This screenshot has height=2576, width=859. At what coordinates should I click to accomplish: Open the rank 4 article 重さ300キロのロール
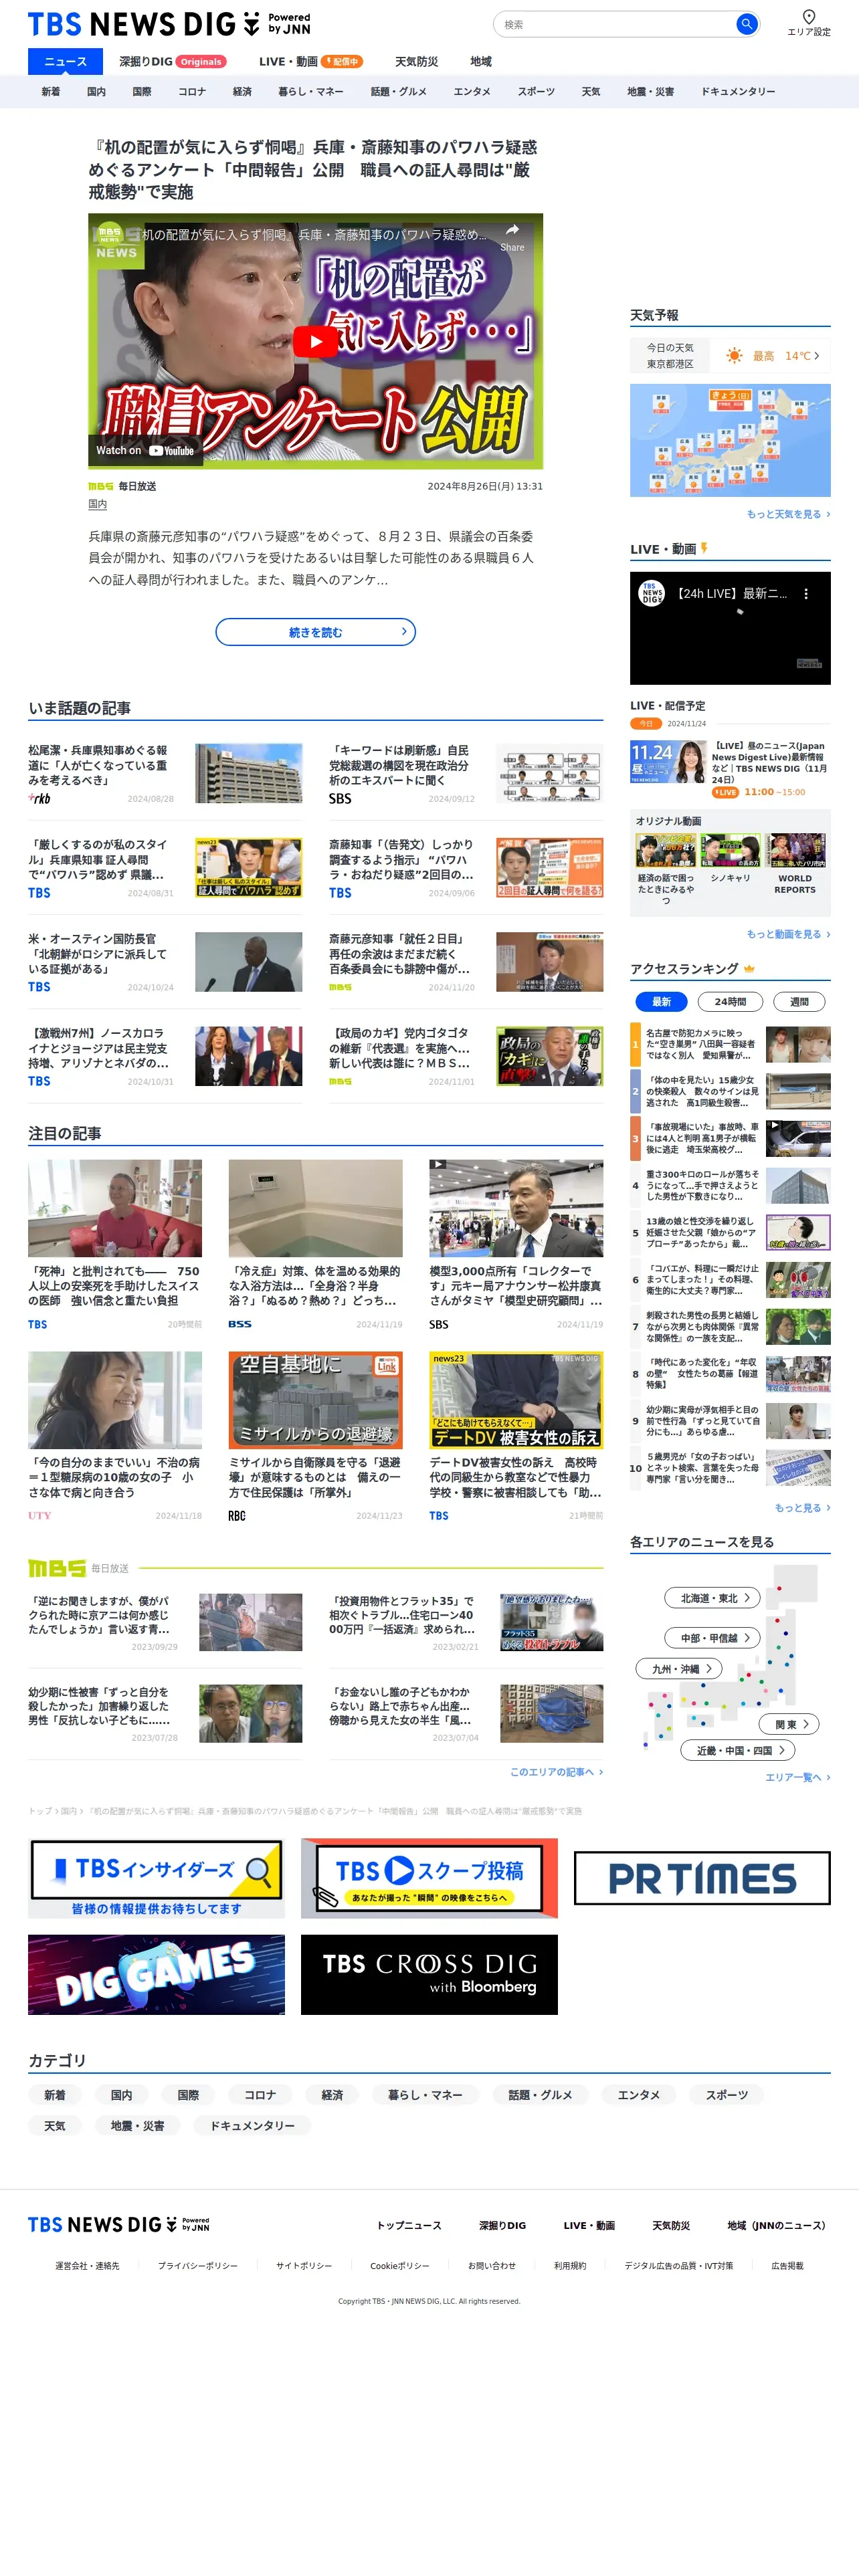point(730,1185)
